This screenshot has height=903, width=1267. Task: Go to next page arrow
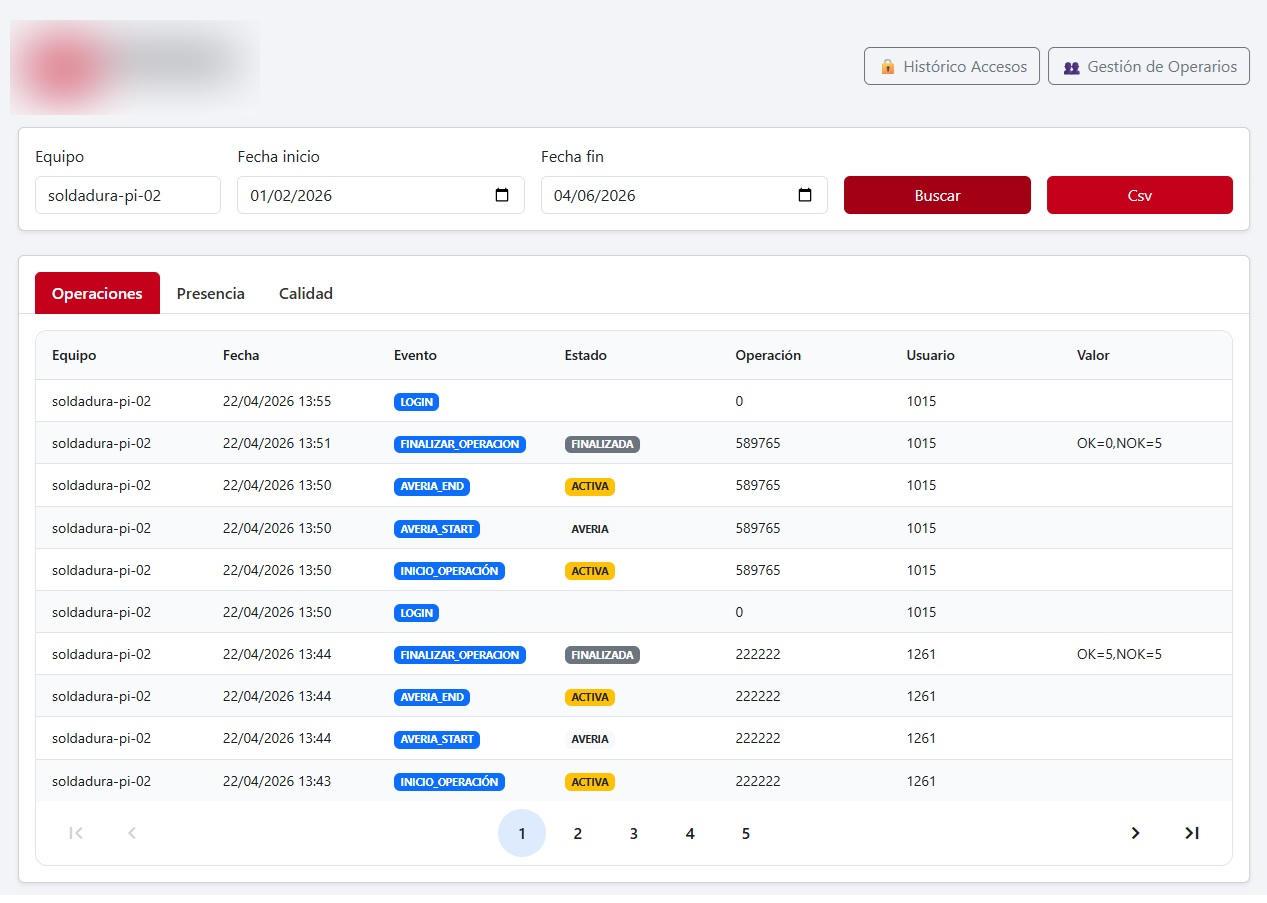1135,833
